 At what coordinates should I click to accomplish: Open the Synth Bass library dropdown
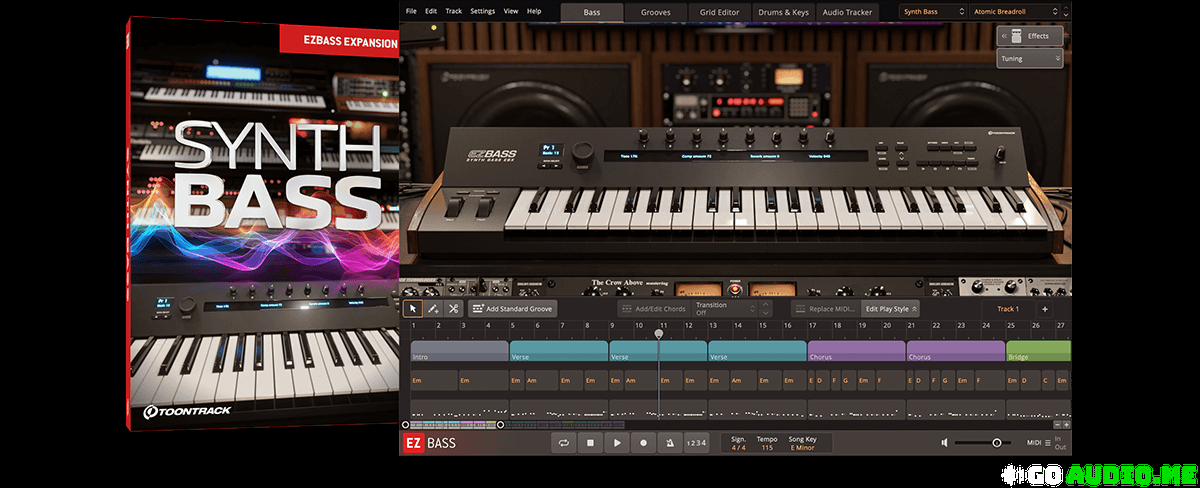[x=931, y=11]
